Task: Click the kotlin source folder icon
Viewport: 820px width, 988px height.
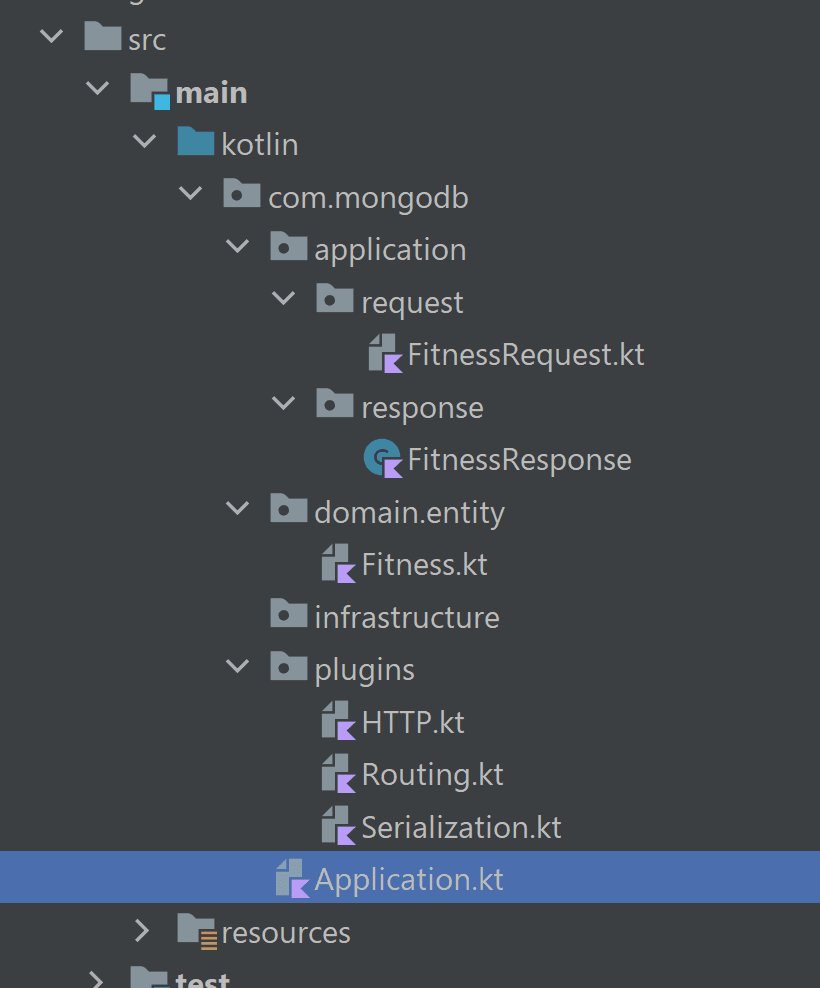Action: click(196, 141)
